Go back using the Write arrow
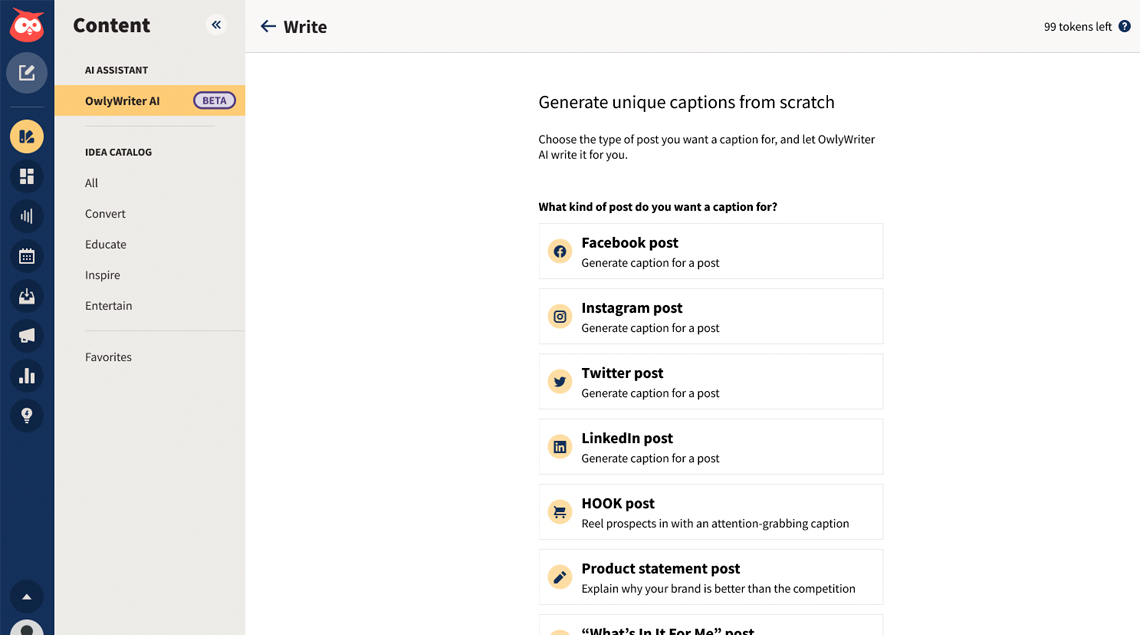Image resolution: width=1140 pixels, height=635 pixels. tap(268, 27)
